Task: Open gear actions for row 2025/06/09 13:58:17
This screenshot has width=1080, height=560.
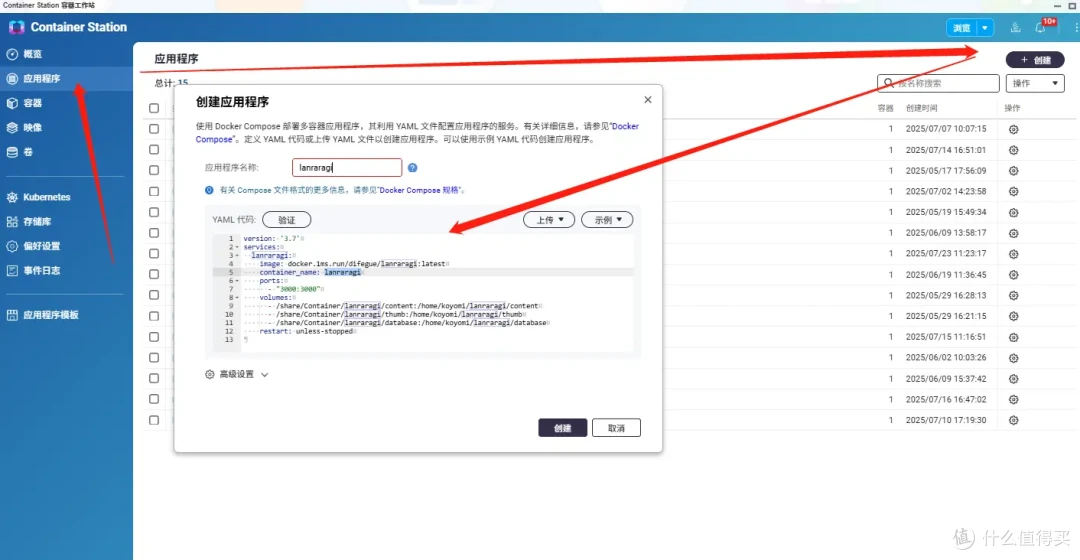Action: coord(1014,234)
